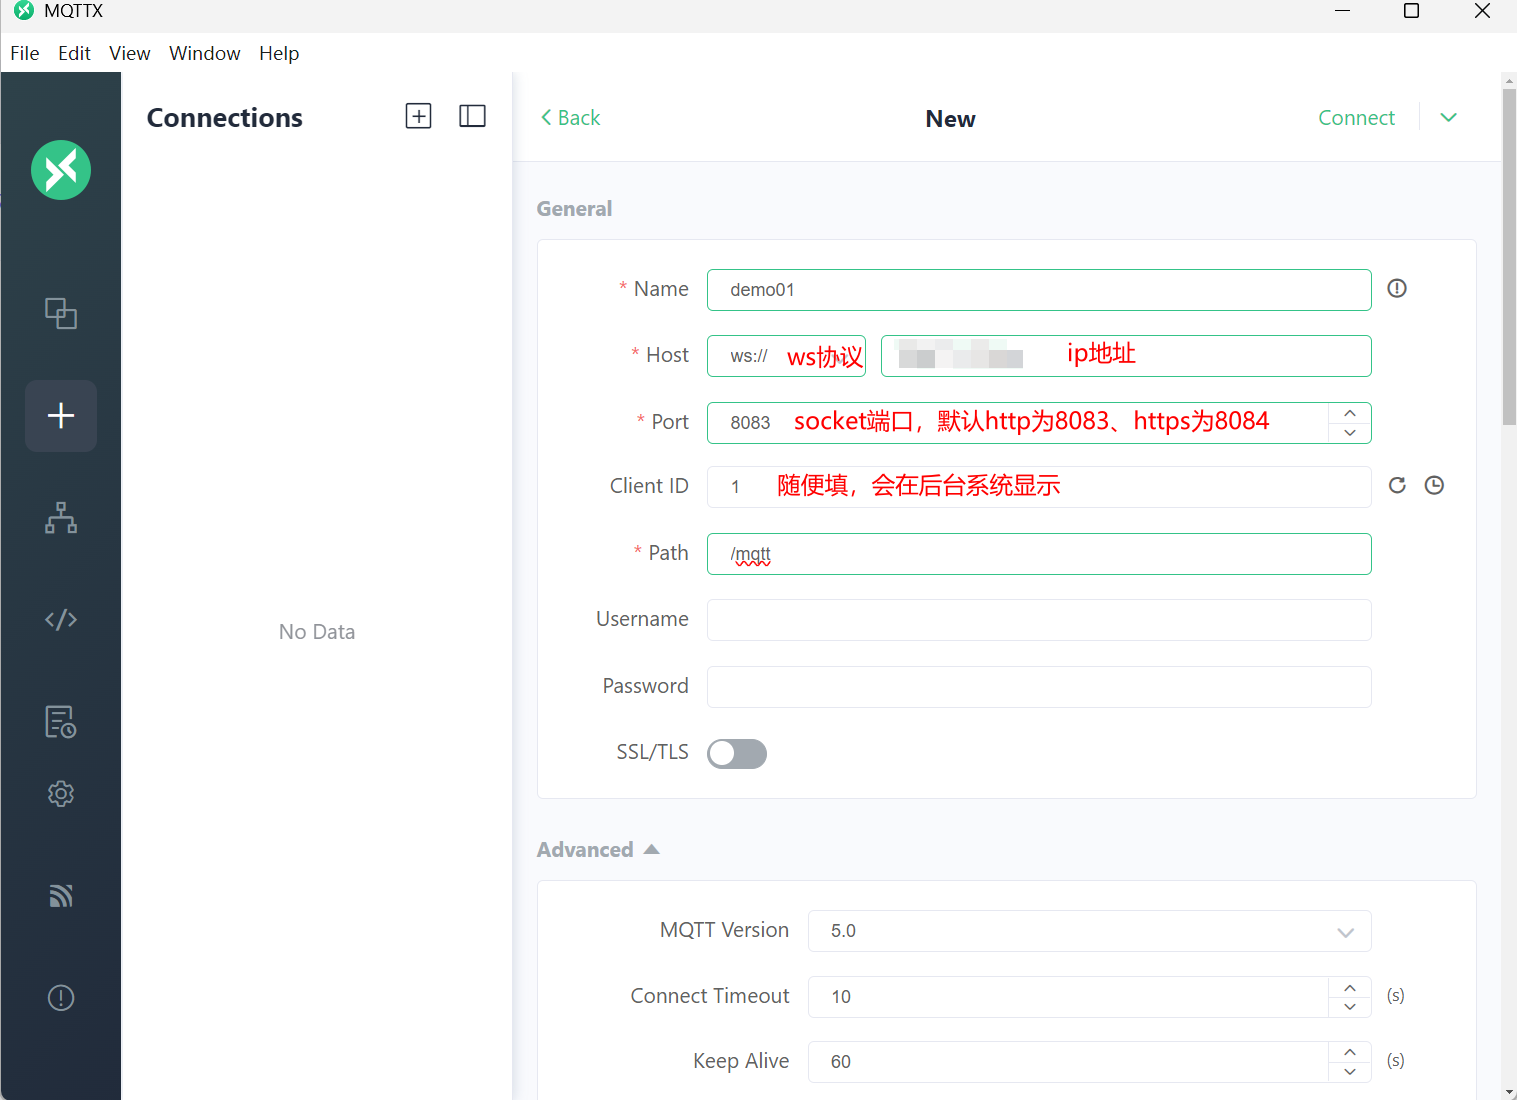Expand dropdown arrow next to Connect

[x=1448, y=118]
